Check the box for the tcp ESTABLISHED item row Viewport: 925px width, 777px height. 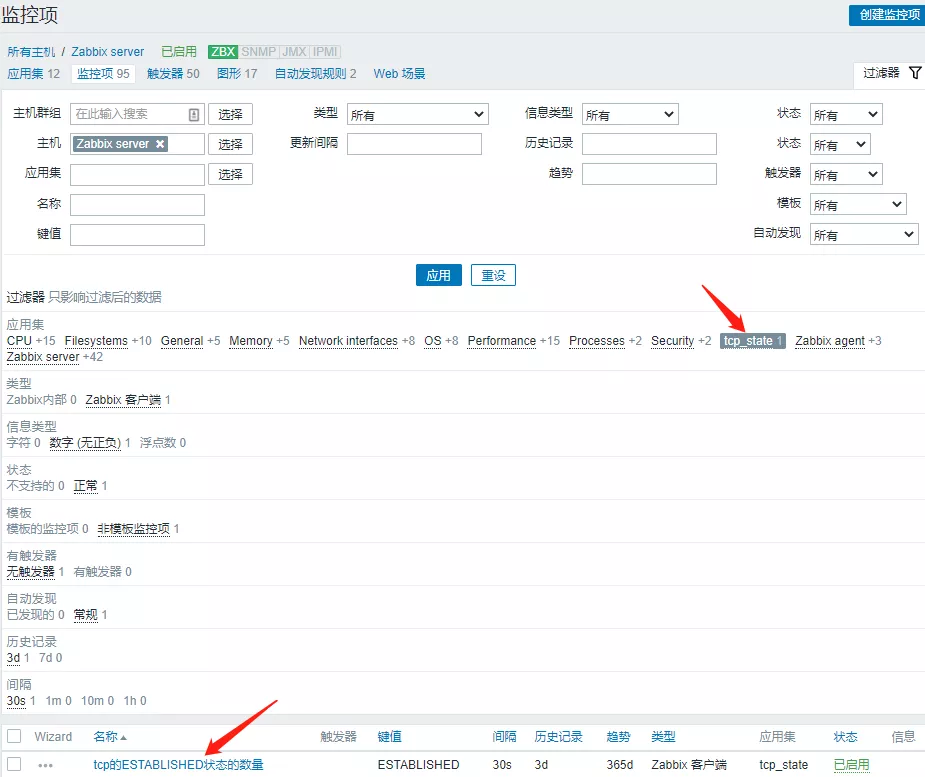pos(14,765)
